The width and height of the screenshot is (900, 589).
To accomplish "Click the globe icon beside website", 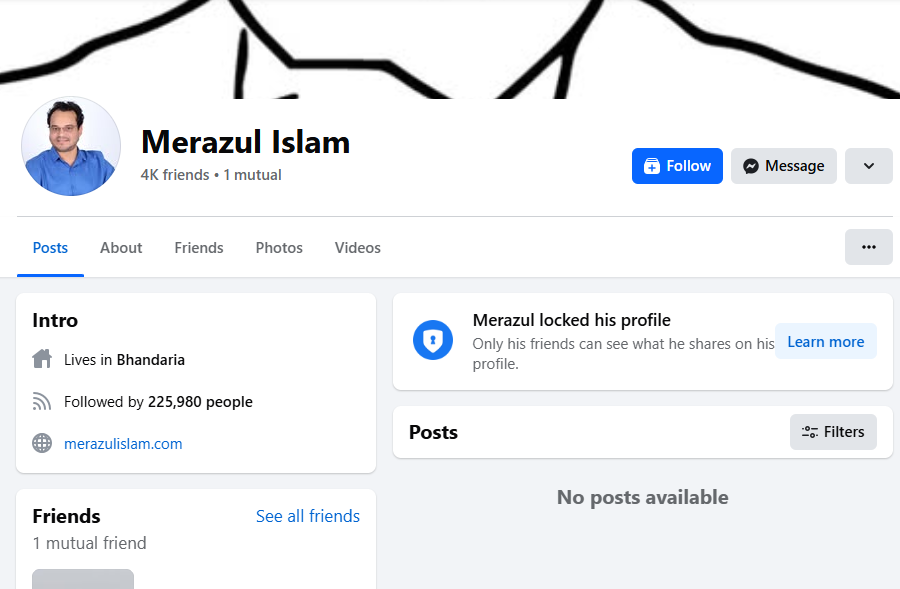I will tap(42, 443).
